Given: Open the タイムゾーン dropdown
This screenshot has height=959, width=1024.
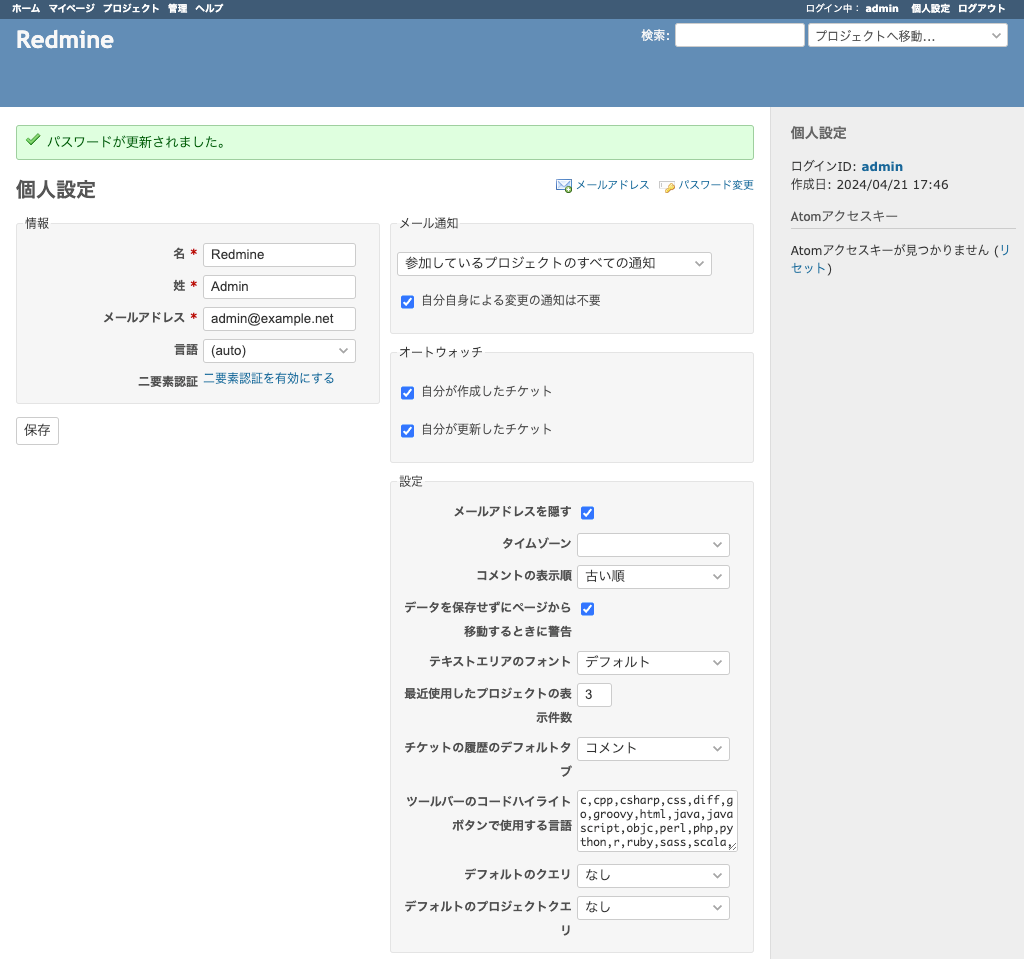Looking at the screenshot, I should [653, 545].
